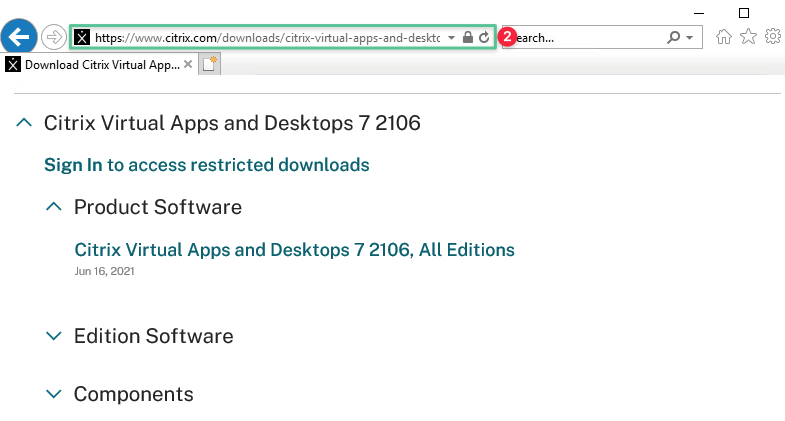Go back with the blue back arrow

[x=19, y=37]
